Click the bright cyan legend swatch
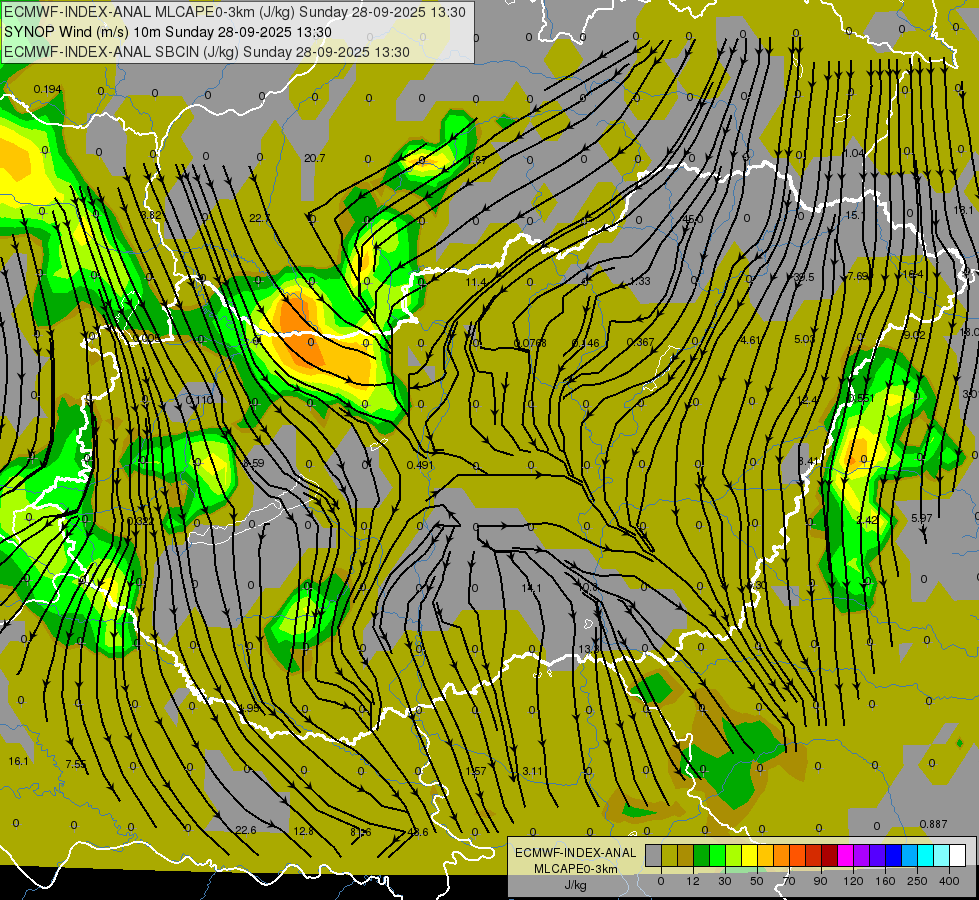Screen dimensions: 979x900 tap(925, 856)
